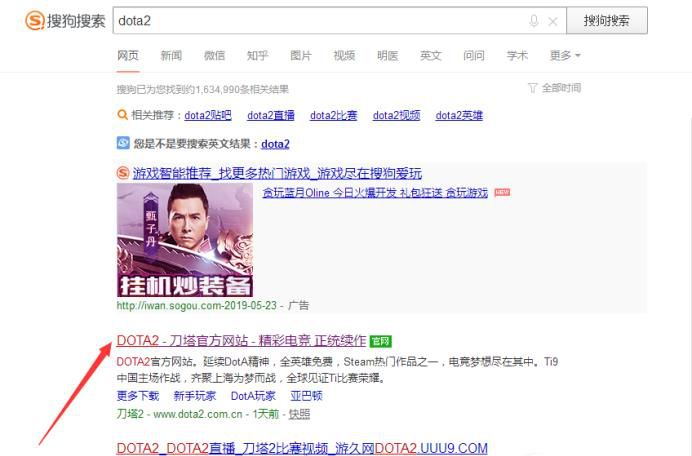Click the 新手玩家 sublink
Screen dimensions: 692x456
click(195, 396)
